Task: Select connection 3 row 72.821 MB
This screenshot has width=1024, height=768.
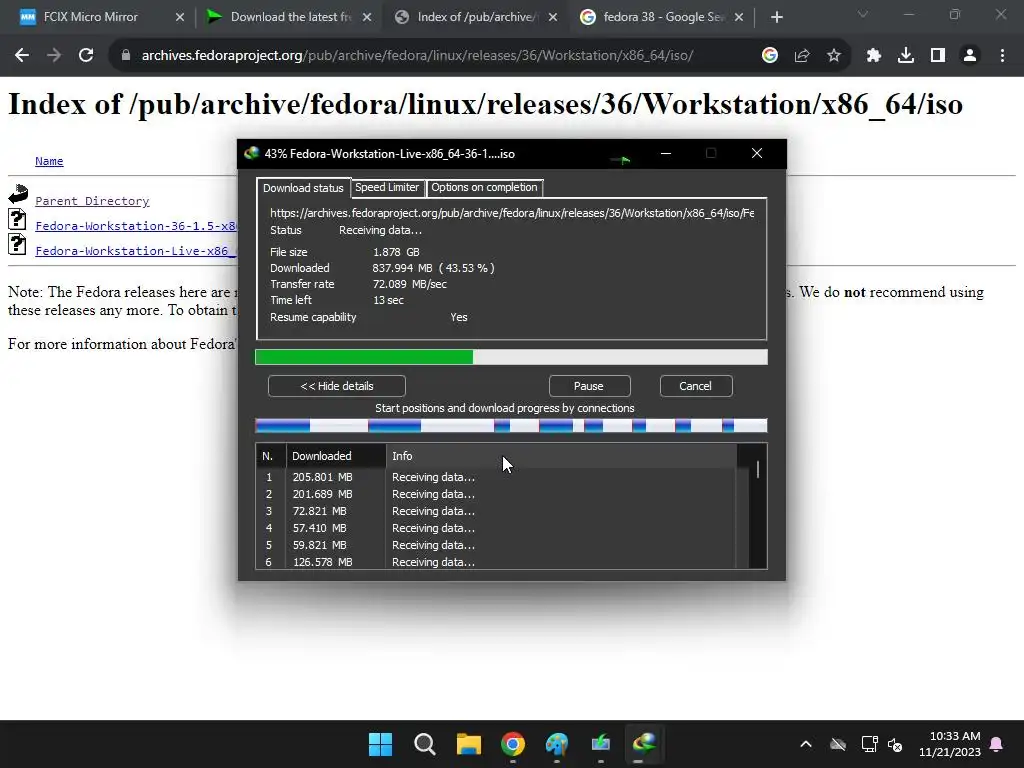Action: tap(496, 511)
